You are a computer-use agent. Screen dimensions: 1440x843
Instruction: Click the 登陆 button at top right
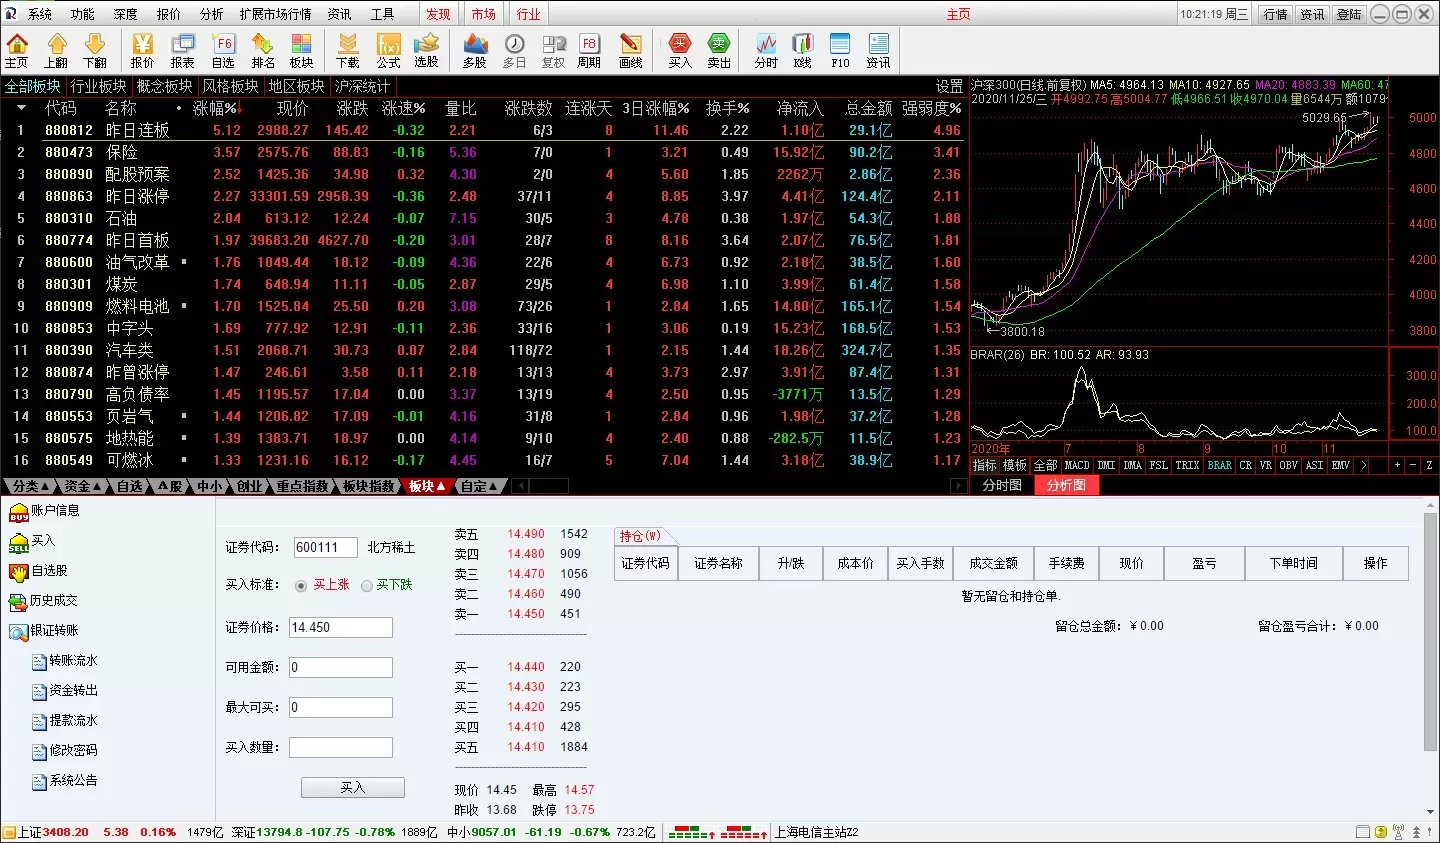pos(1349,14)
